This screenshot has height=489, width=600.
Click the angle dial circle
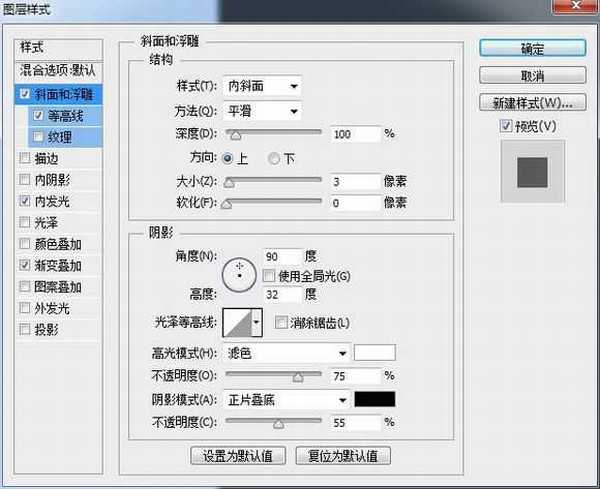click(x=239, y=272)
